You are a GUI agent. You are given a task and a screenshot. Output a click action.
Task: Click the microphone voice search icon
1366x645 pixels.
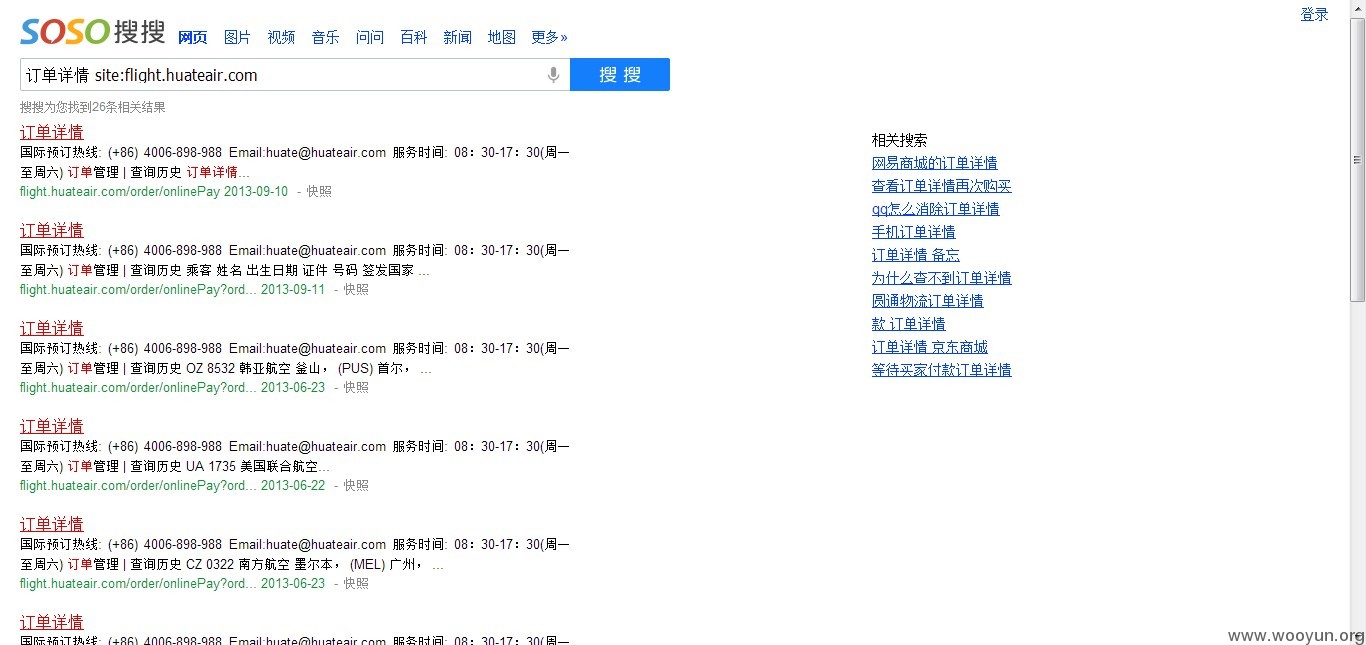(553, 75)
